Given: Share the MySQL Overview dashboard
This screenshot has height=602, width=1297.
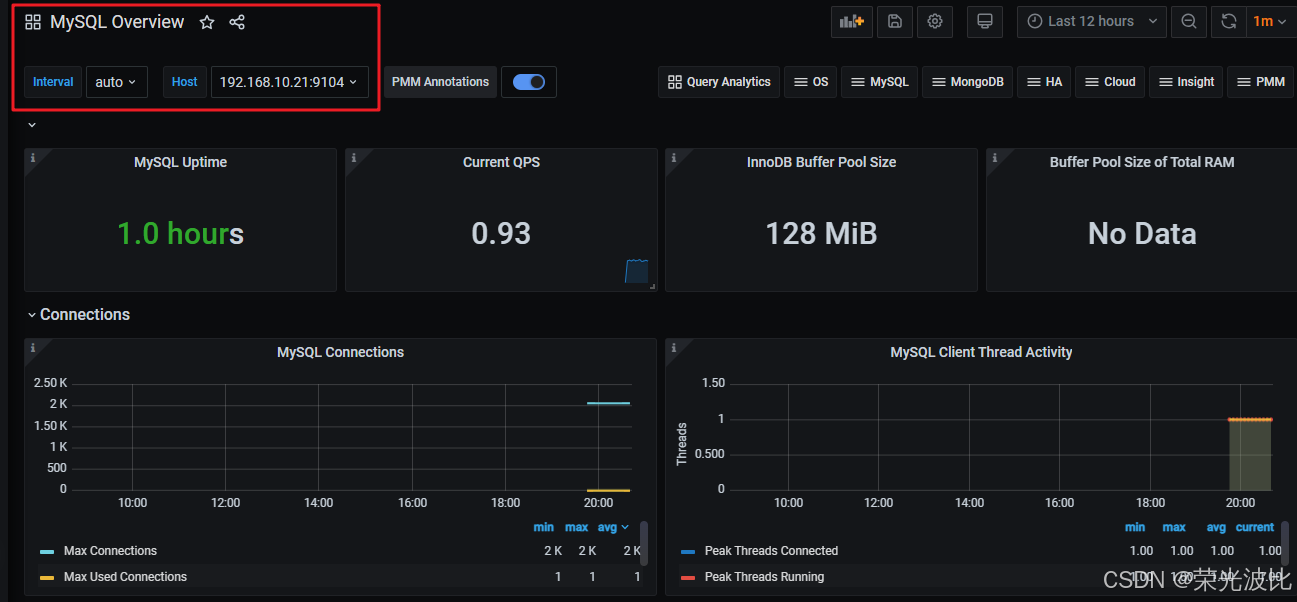Looking at the screenshot, I should point(237,22).
